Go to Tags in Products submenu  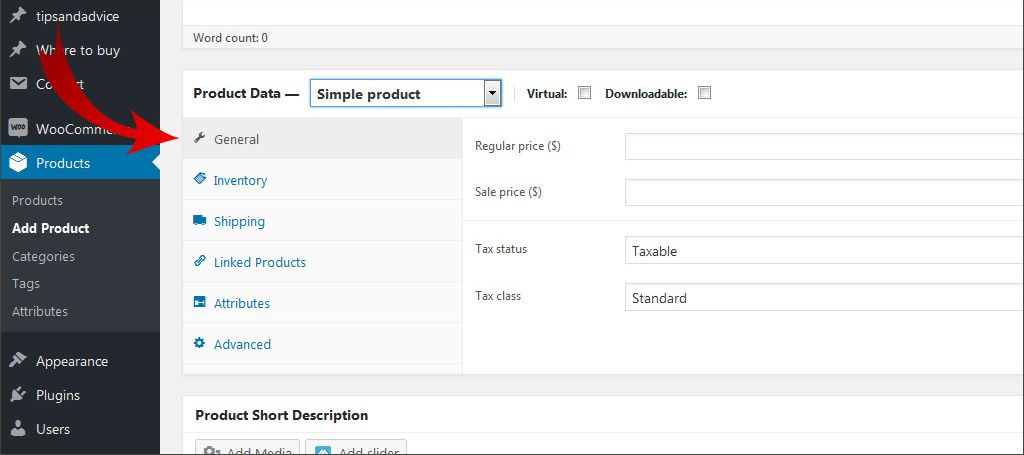[x=26, y=284]
